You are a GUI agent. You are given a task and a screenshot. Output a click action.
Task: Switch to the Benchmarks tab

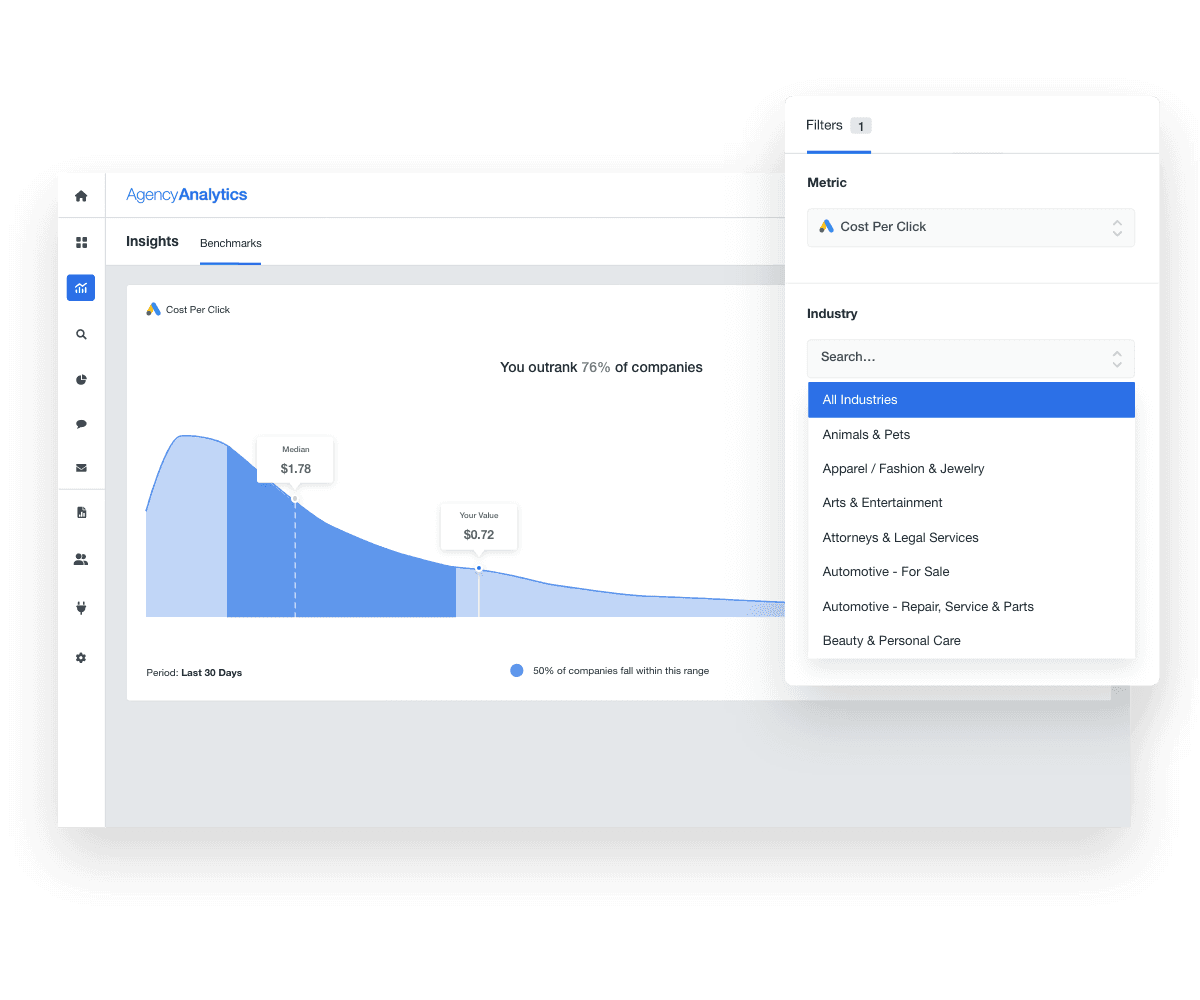click(x=230, y=243)
